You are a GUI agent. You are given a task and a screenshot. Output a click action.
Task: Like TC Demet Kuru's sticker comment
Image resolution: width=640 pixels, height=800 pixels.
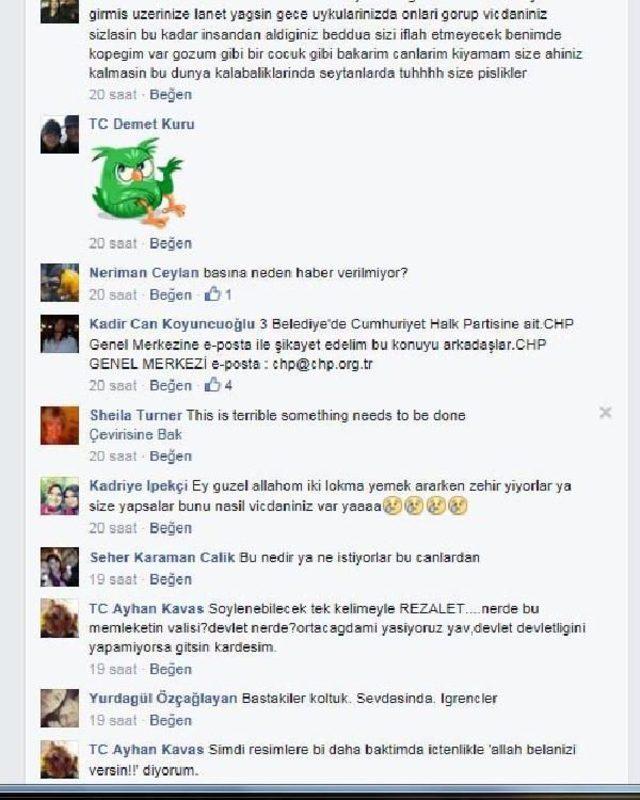[170, 243]
